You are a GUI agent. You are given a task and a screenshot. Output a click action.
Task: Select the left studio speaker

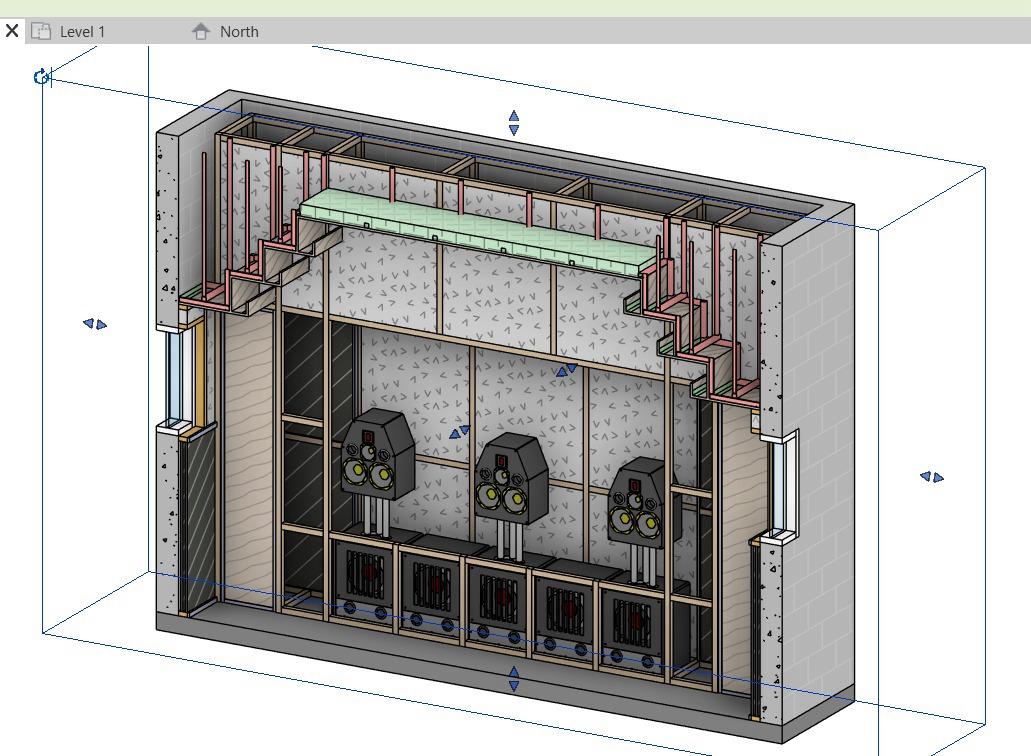[377, 455]
